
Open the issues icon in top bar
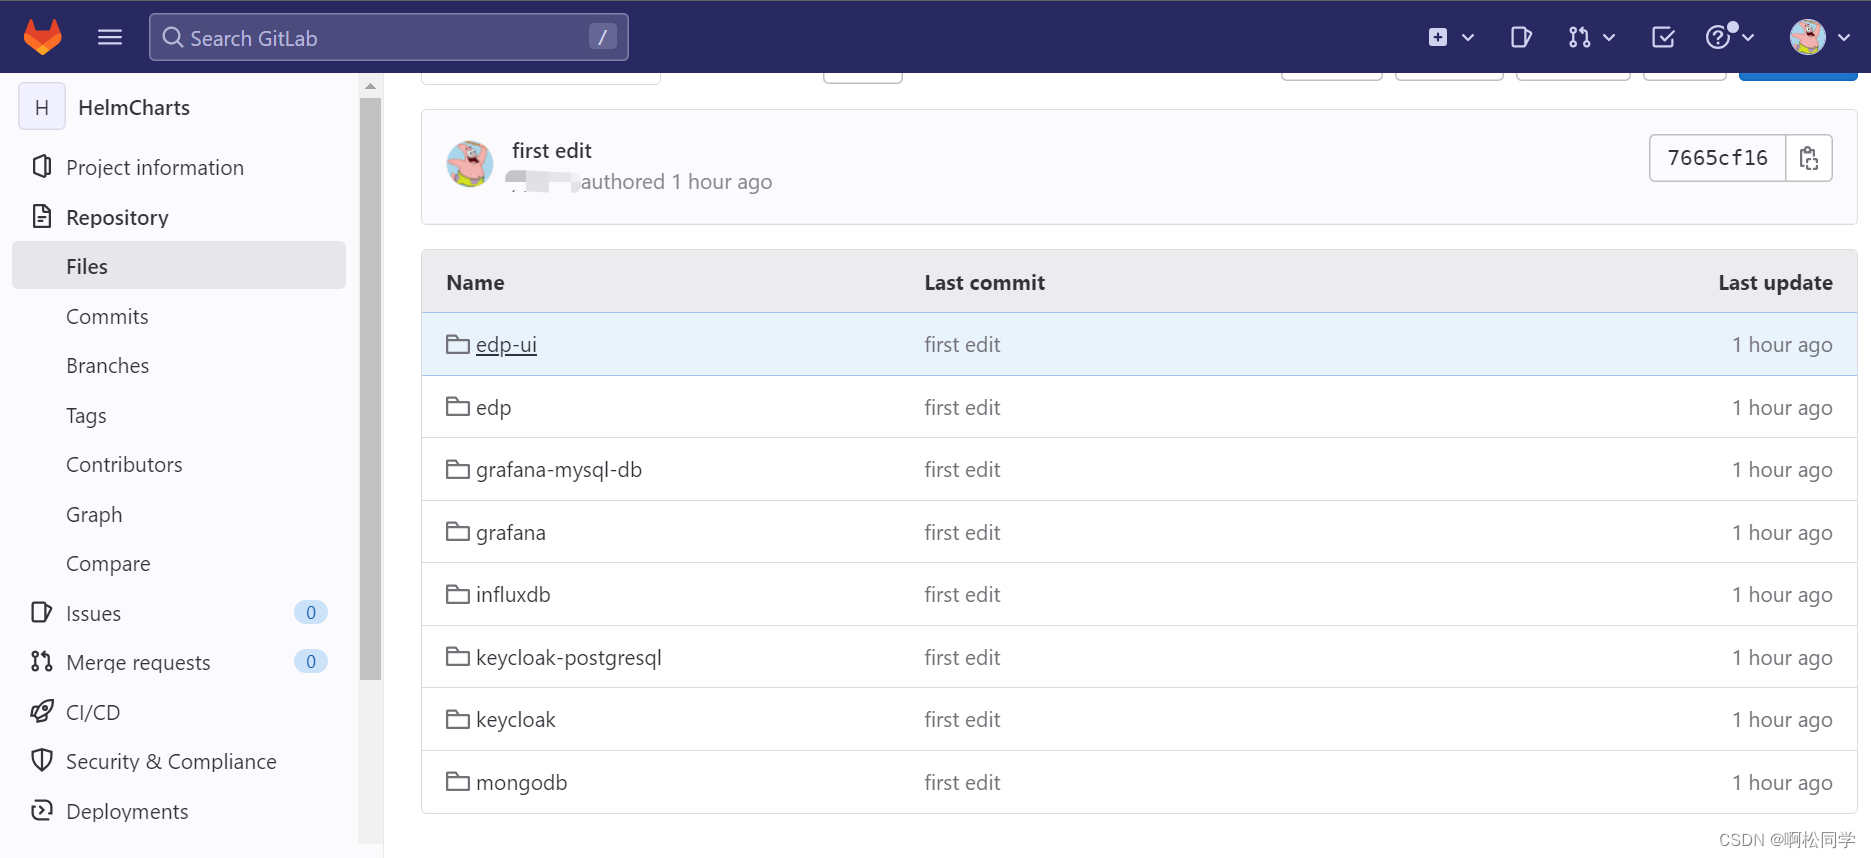(1521, 37)
